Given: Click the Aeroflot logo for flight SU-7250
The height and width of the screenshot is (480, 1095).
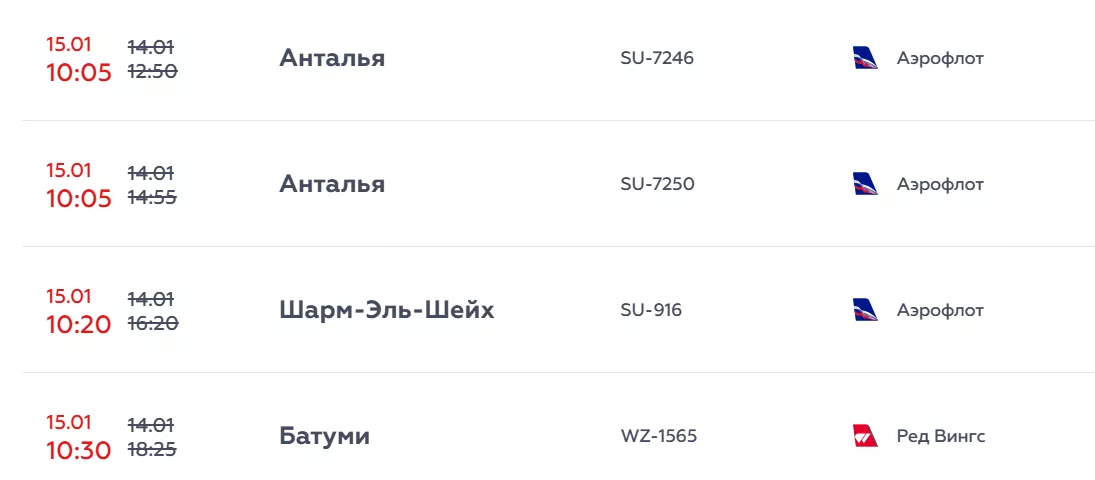Looking at the screenshot, I should [x=864, y=184].
